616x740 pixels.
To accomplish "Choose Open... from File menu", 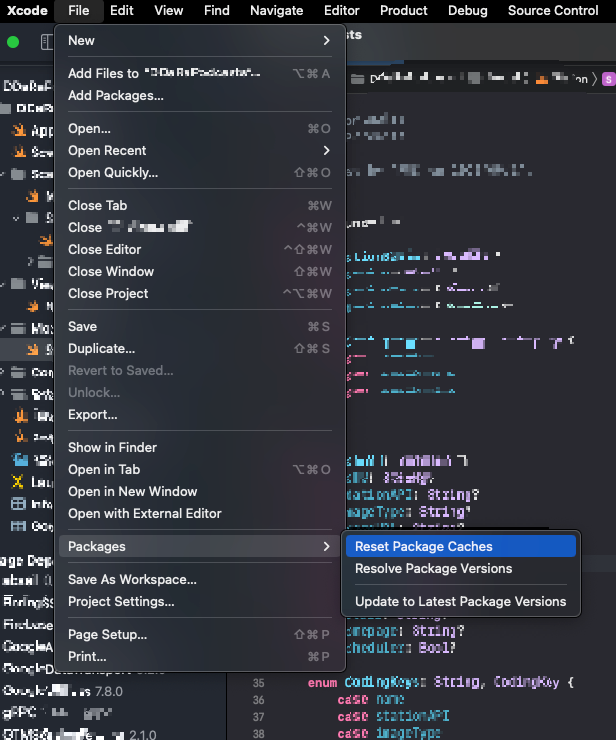I will coord(200,128).
